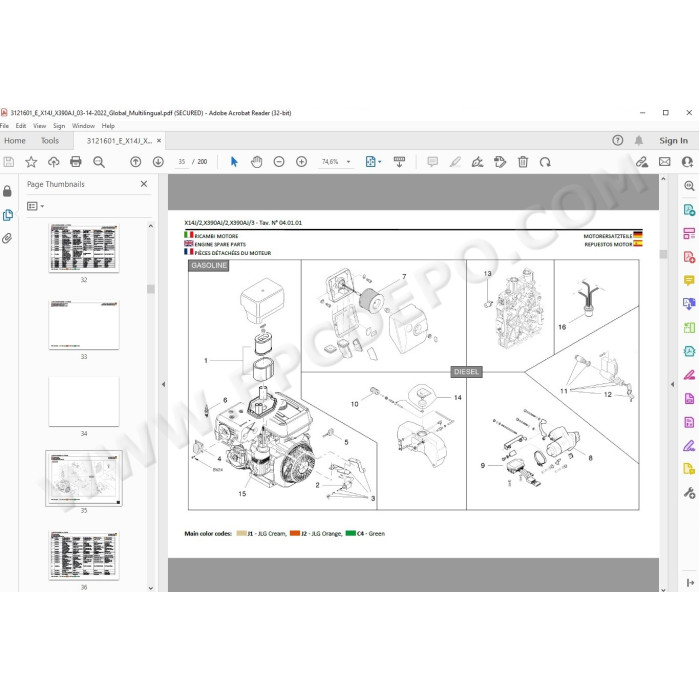700x700 pixels.
Task: Open the find text magnifier
Action: click(x=99, y=162)
